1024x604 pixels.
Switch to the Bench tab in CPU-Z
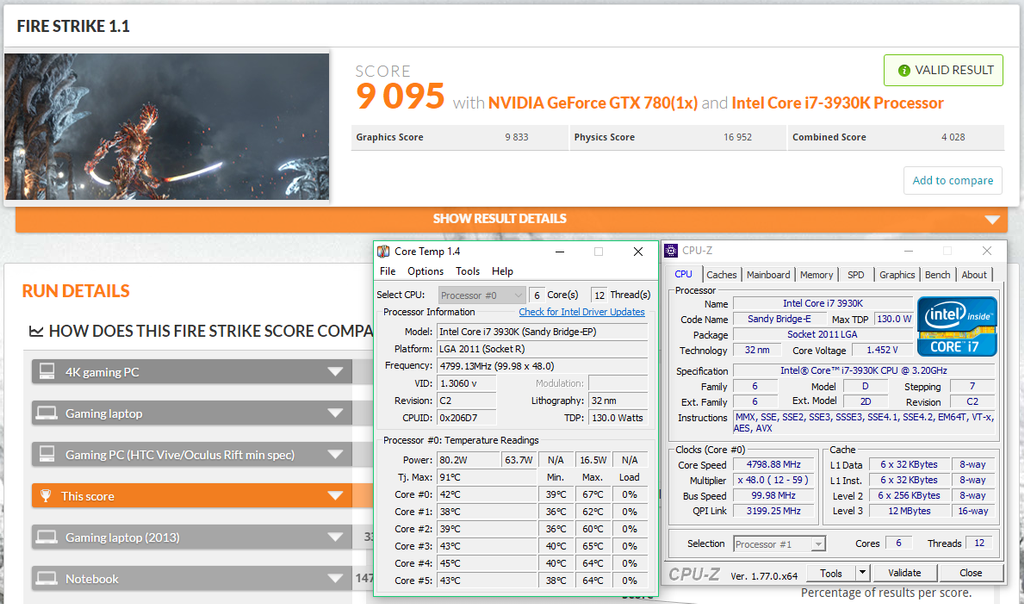click(x=937, y=275)
